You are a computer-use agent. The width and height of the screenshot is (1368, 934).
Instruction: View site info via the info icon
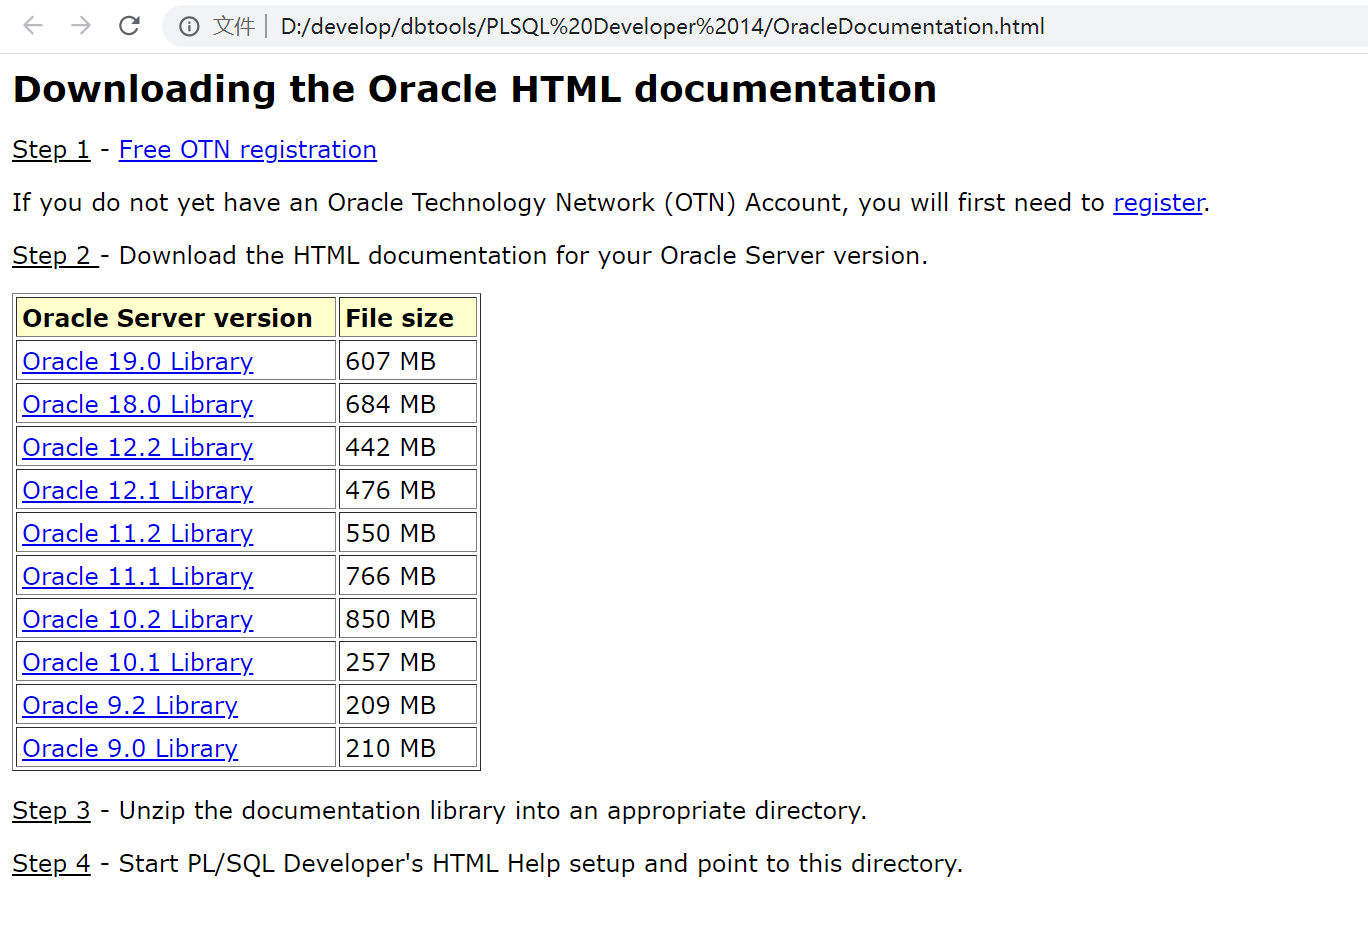tap(189, 27)
